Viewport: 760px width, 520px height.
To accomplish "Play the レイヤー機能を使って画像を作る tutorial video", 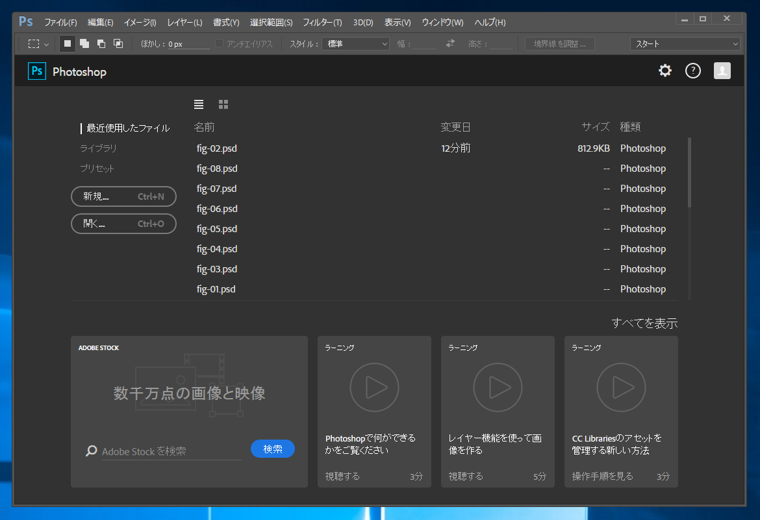I will click(x=498, y=387).
